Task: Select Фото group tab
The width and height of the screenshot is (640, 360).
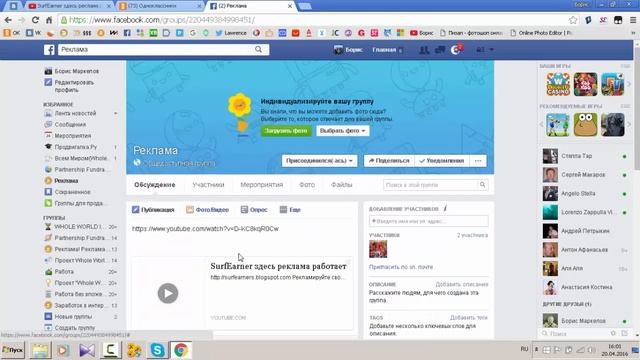Action: 307,185
